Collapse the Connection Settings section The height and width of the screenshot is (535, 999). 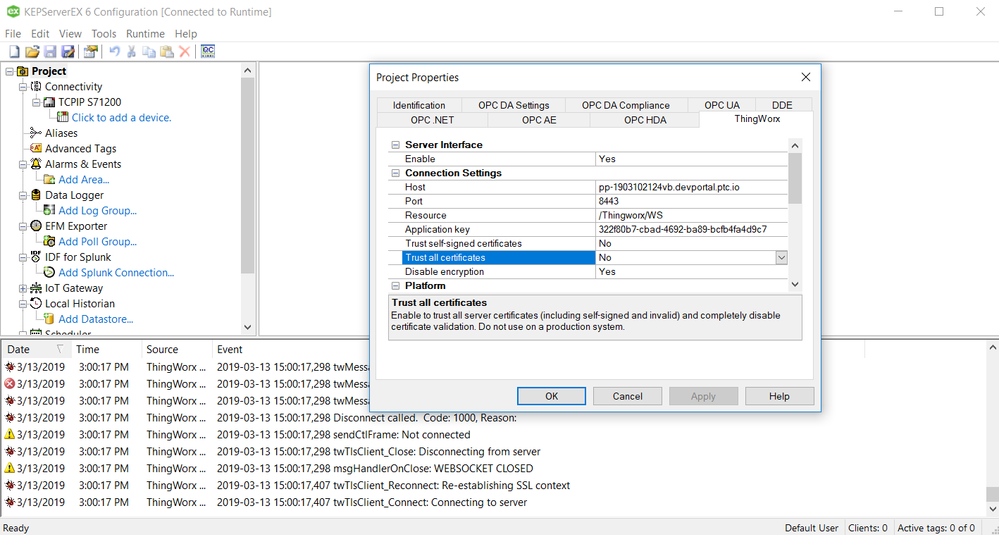coord(396,173)
